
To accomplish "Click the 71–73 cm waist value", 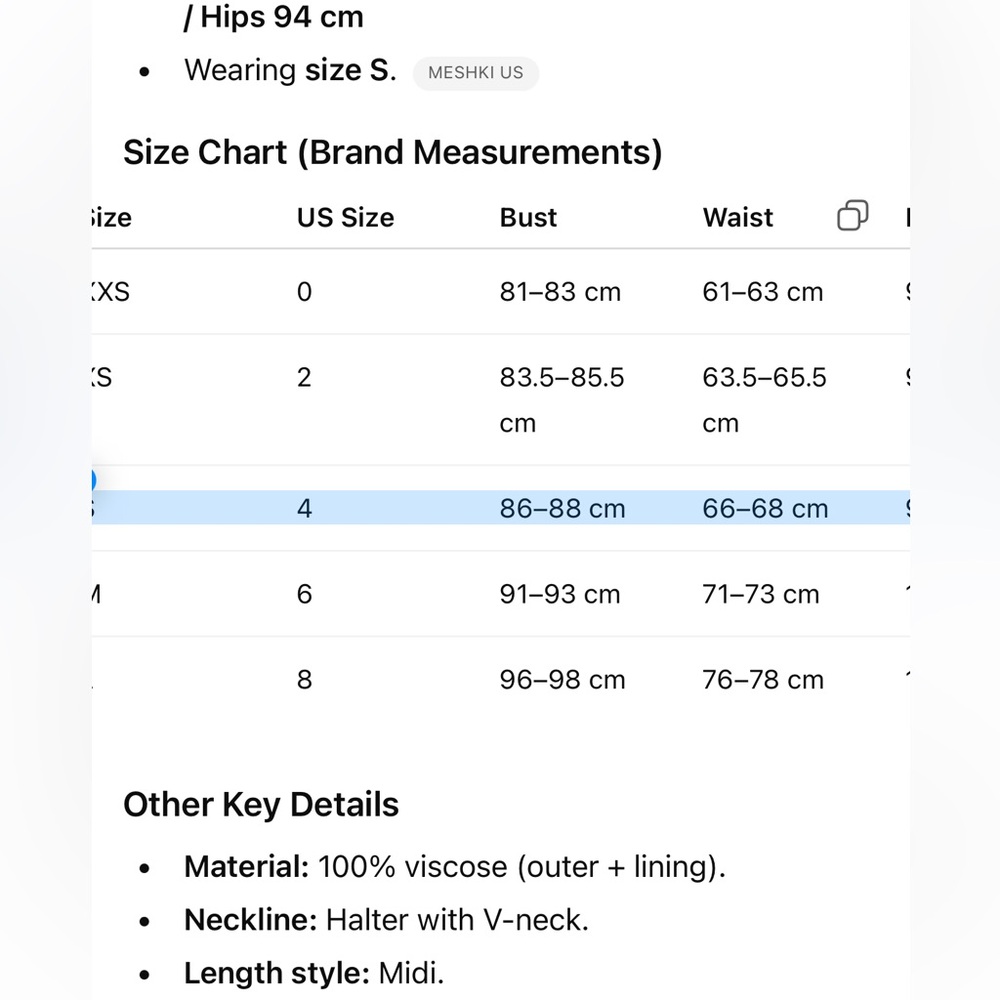I will coord(761,594).
